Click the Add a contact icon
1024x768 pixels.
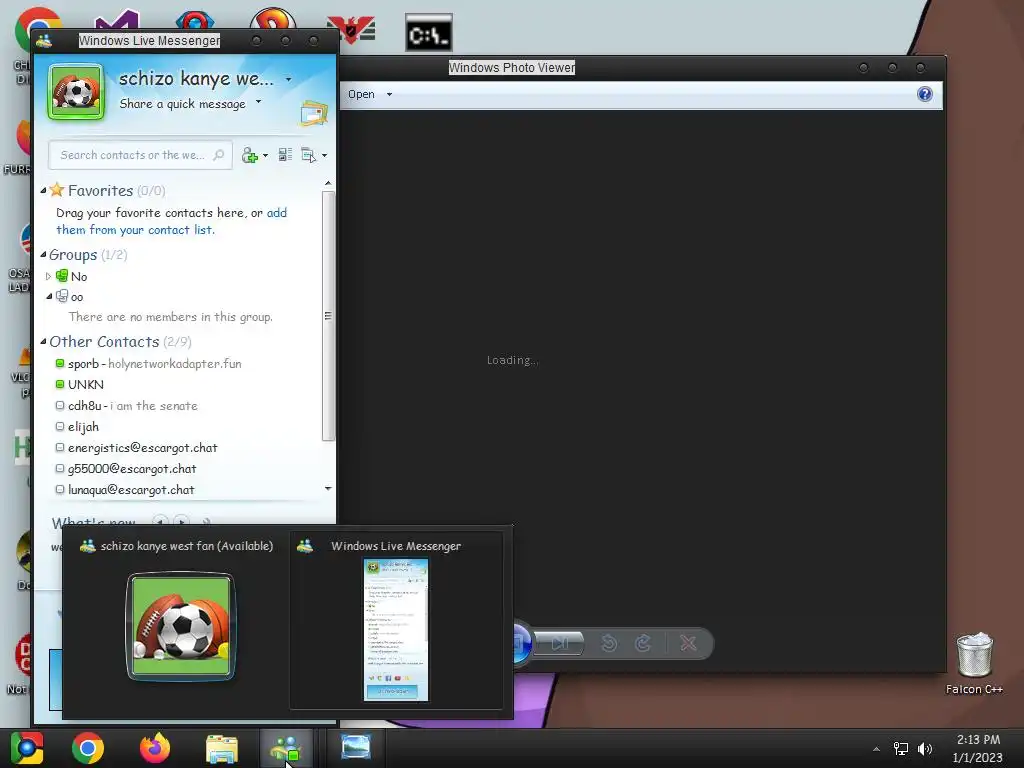(249, 155)
